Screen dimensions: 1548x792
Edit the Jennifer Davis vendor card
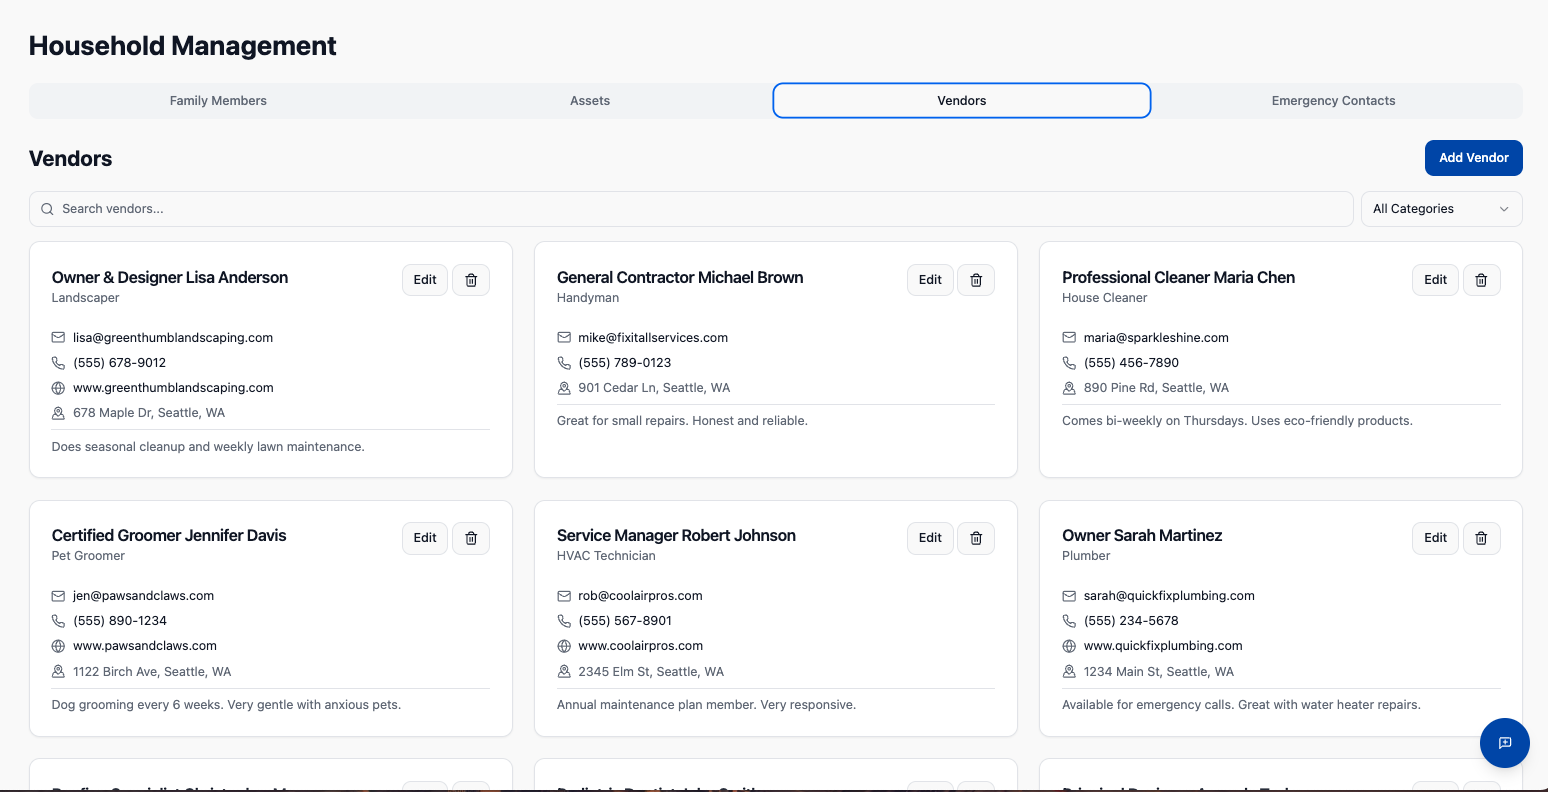425,538
